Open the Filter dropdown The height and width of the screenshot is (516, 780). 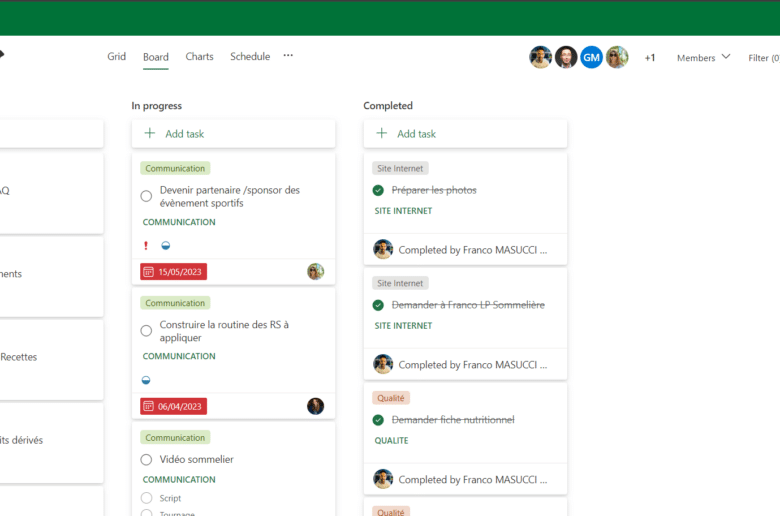(763, 57)
